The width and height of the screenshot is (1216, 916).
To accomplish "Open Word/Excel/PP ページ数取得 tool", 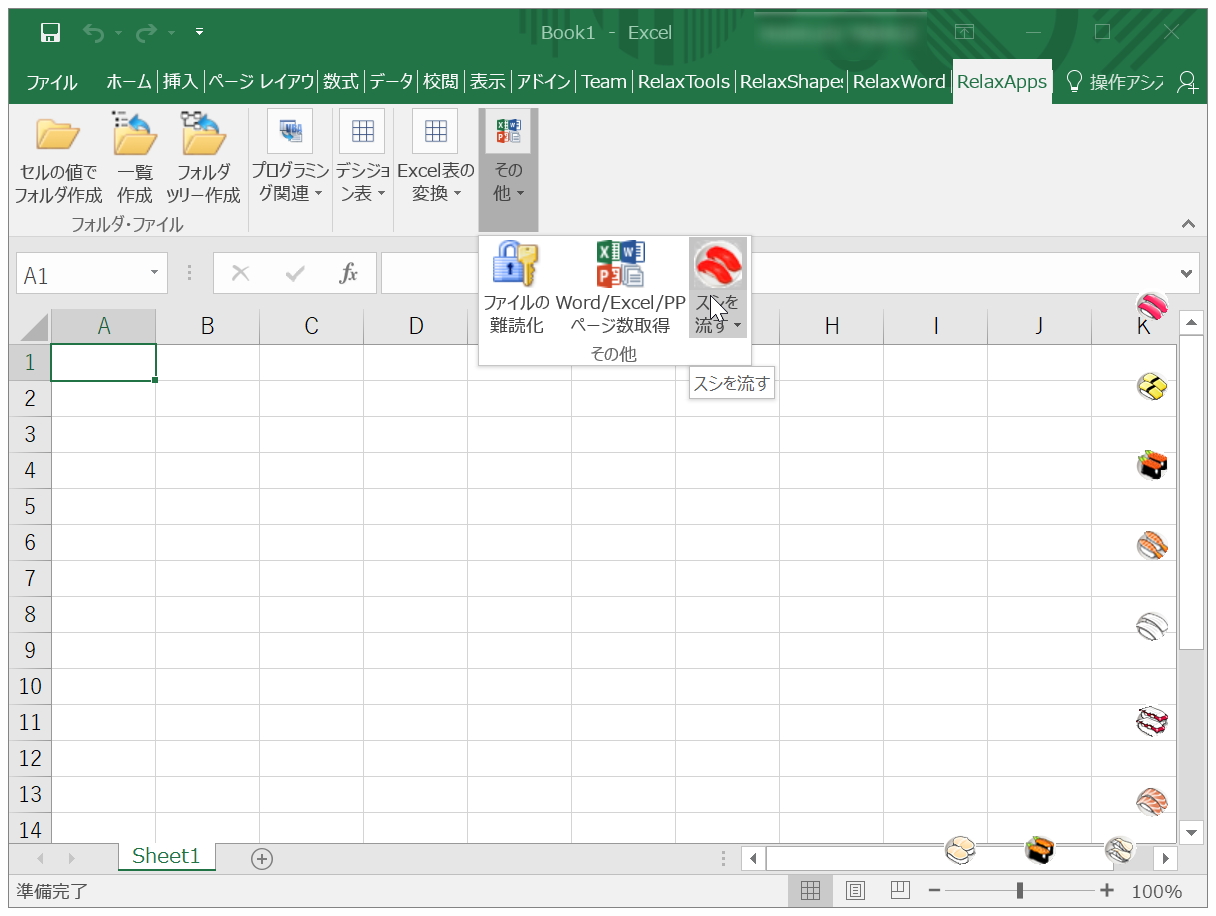I will (621, 264).
